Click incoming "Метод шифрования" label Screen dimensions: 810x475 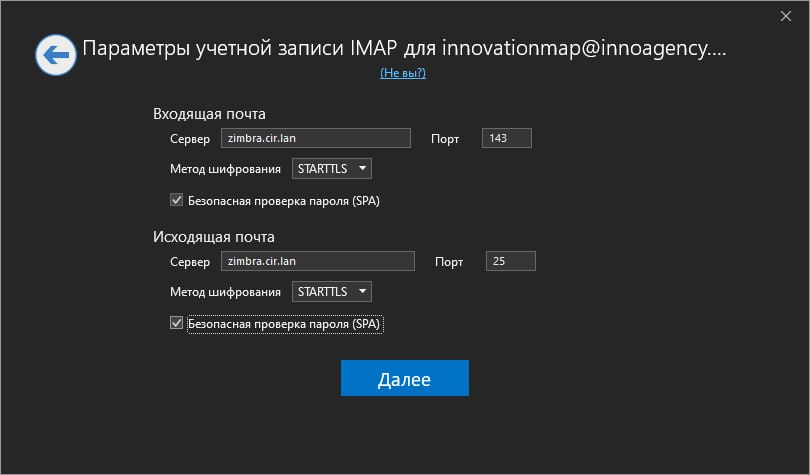pos(225,169)
